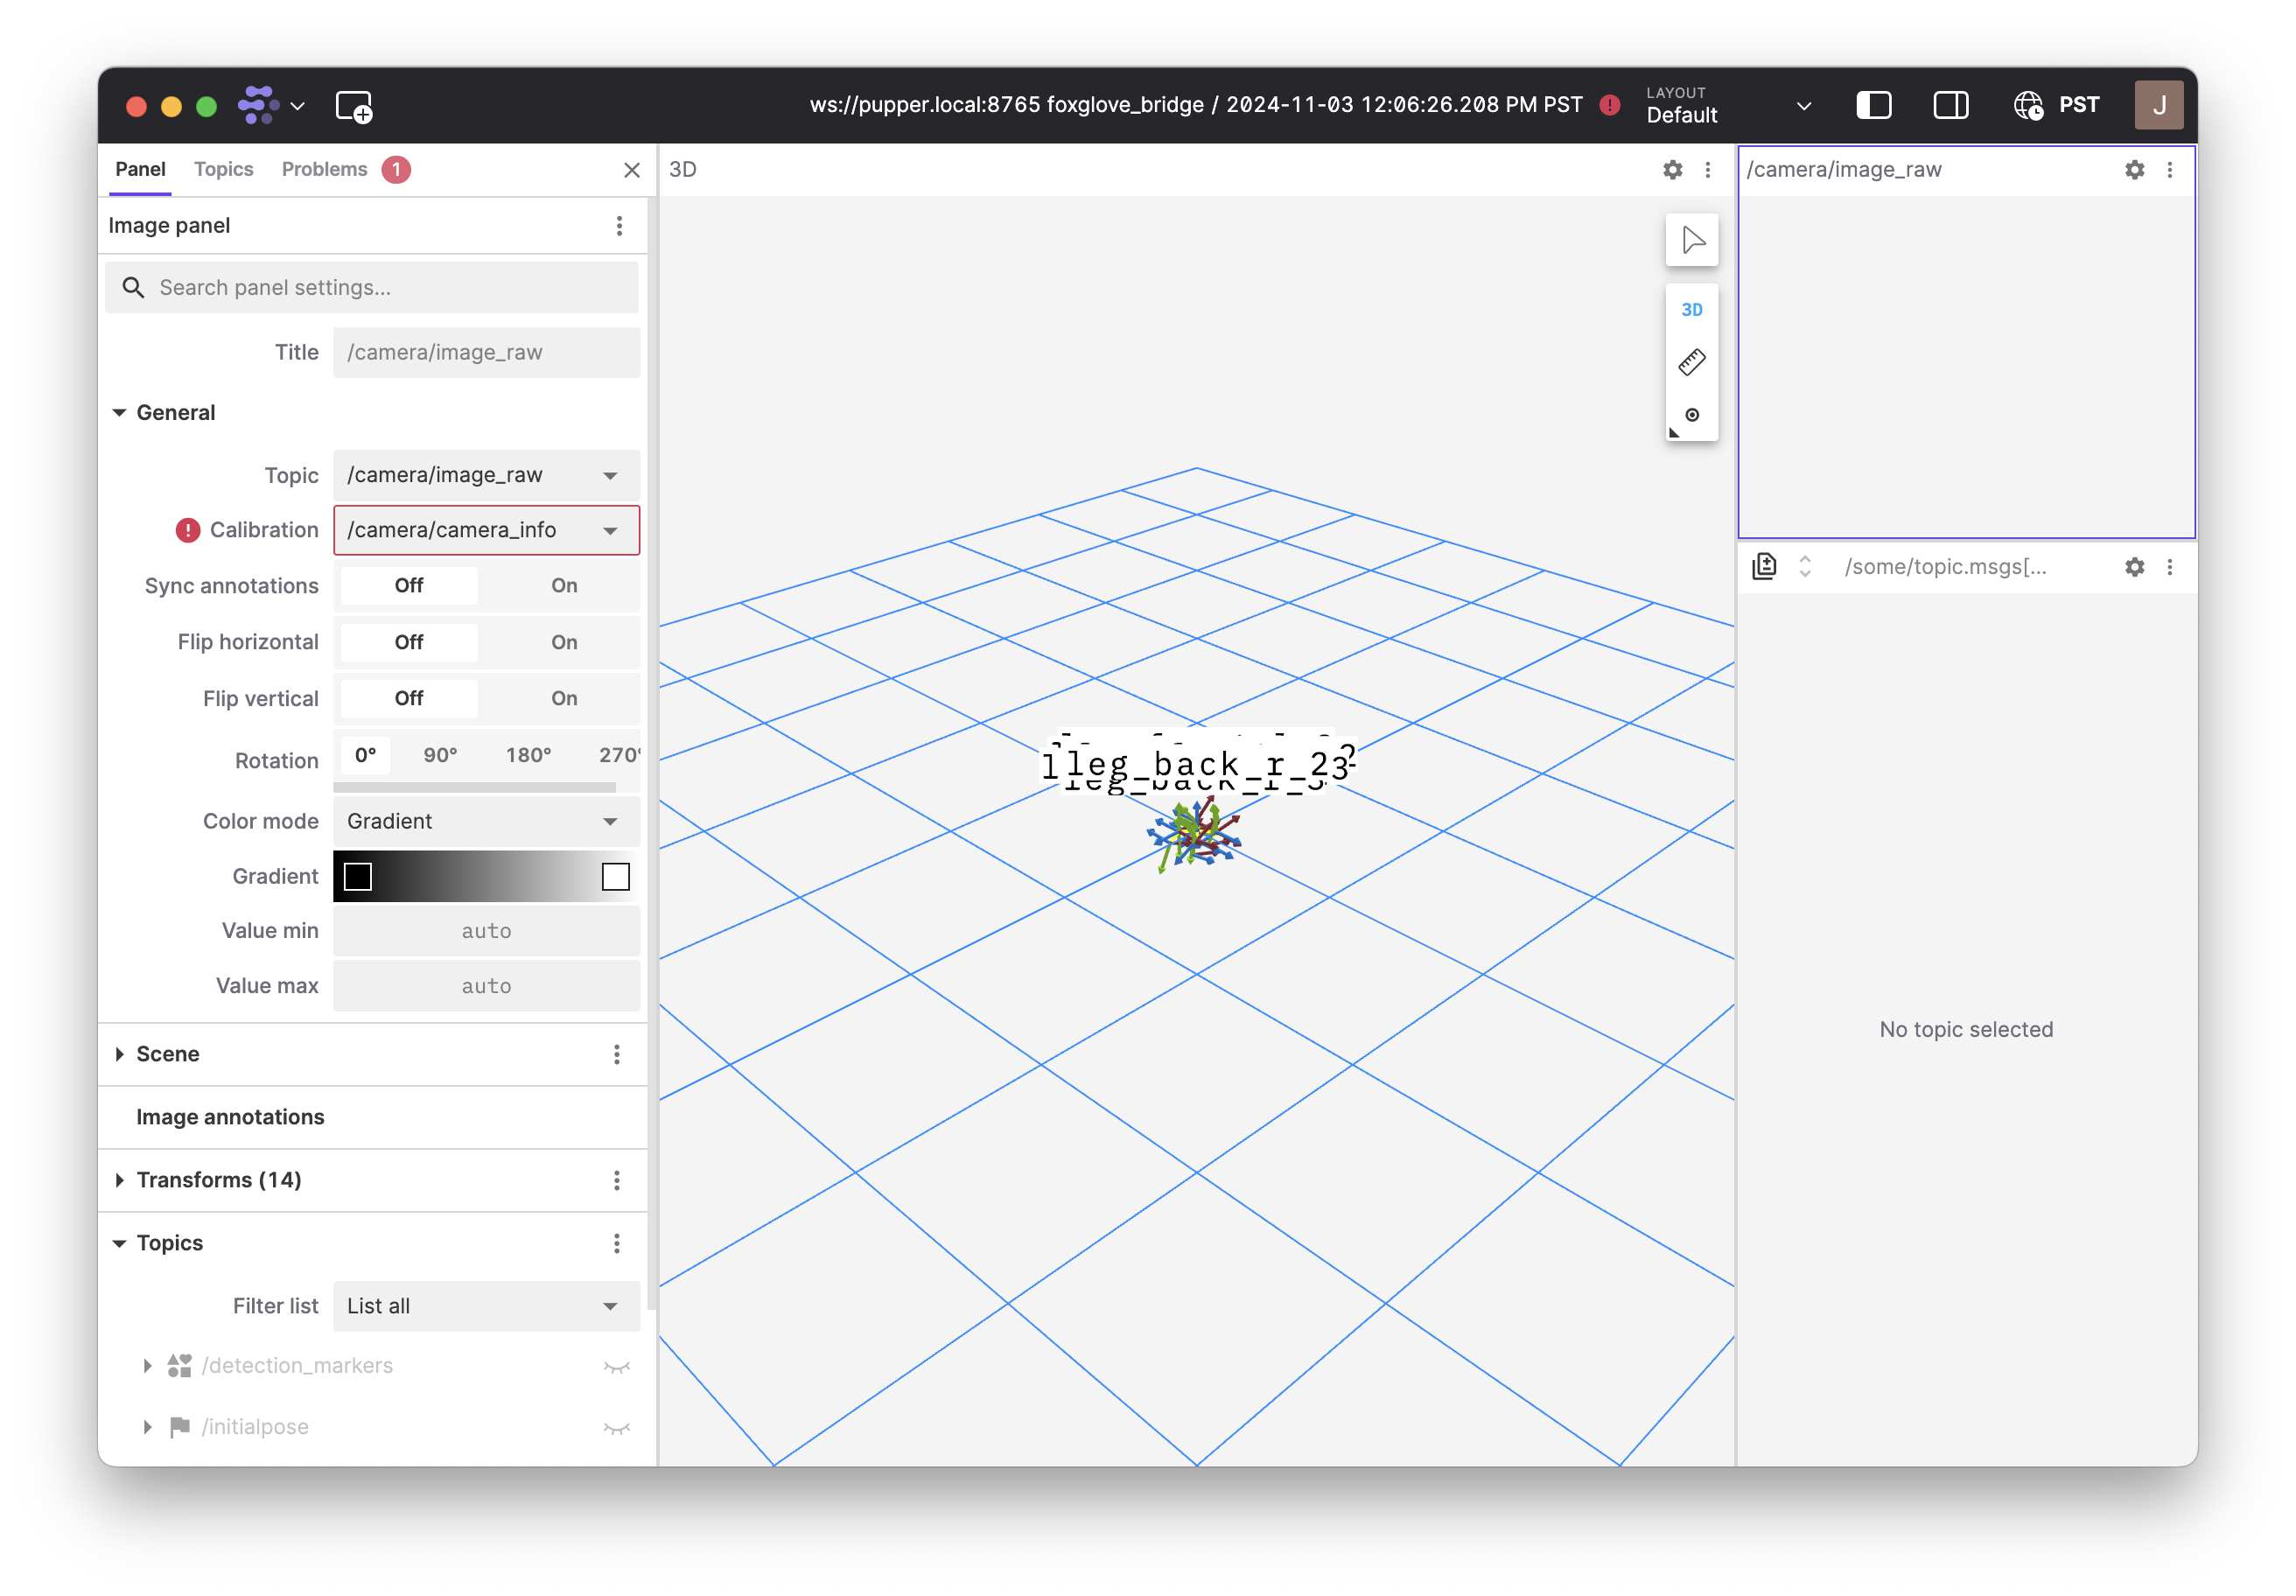Pick the black gradient start color
Image resolution: width=2296 pixels, height=1596 pixels.
tap(357, 876)
